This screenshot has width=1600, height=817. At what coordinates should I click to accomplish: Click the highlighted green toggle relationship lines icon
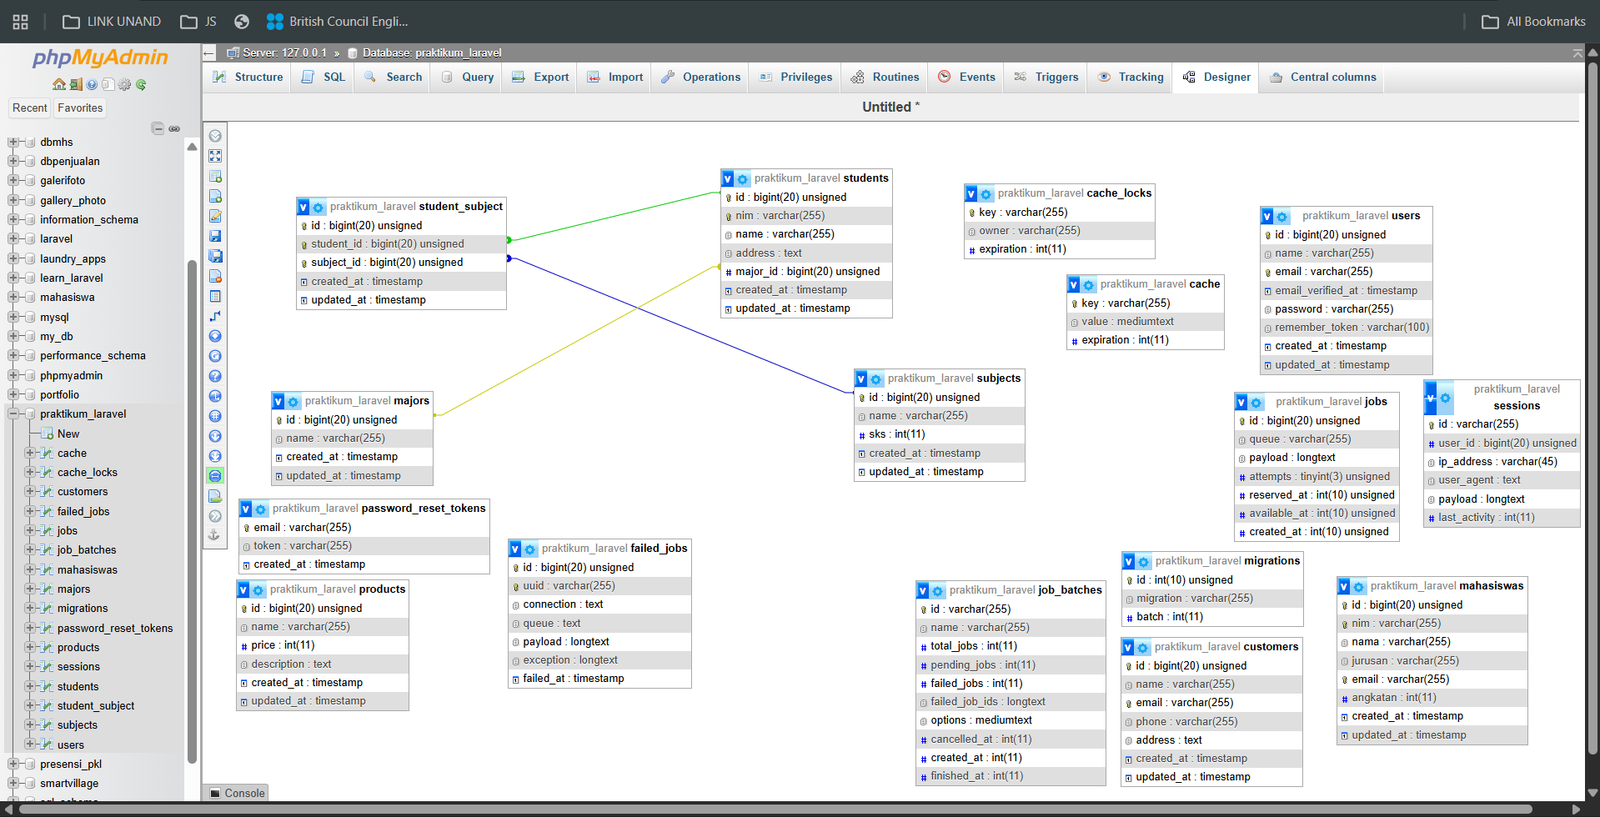215,476
